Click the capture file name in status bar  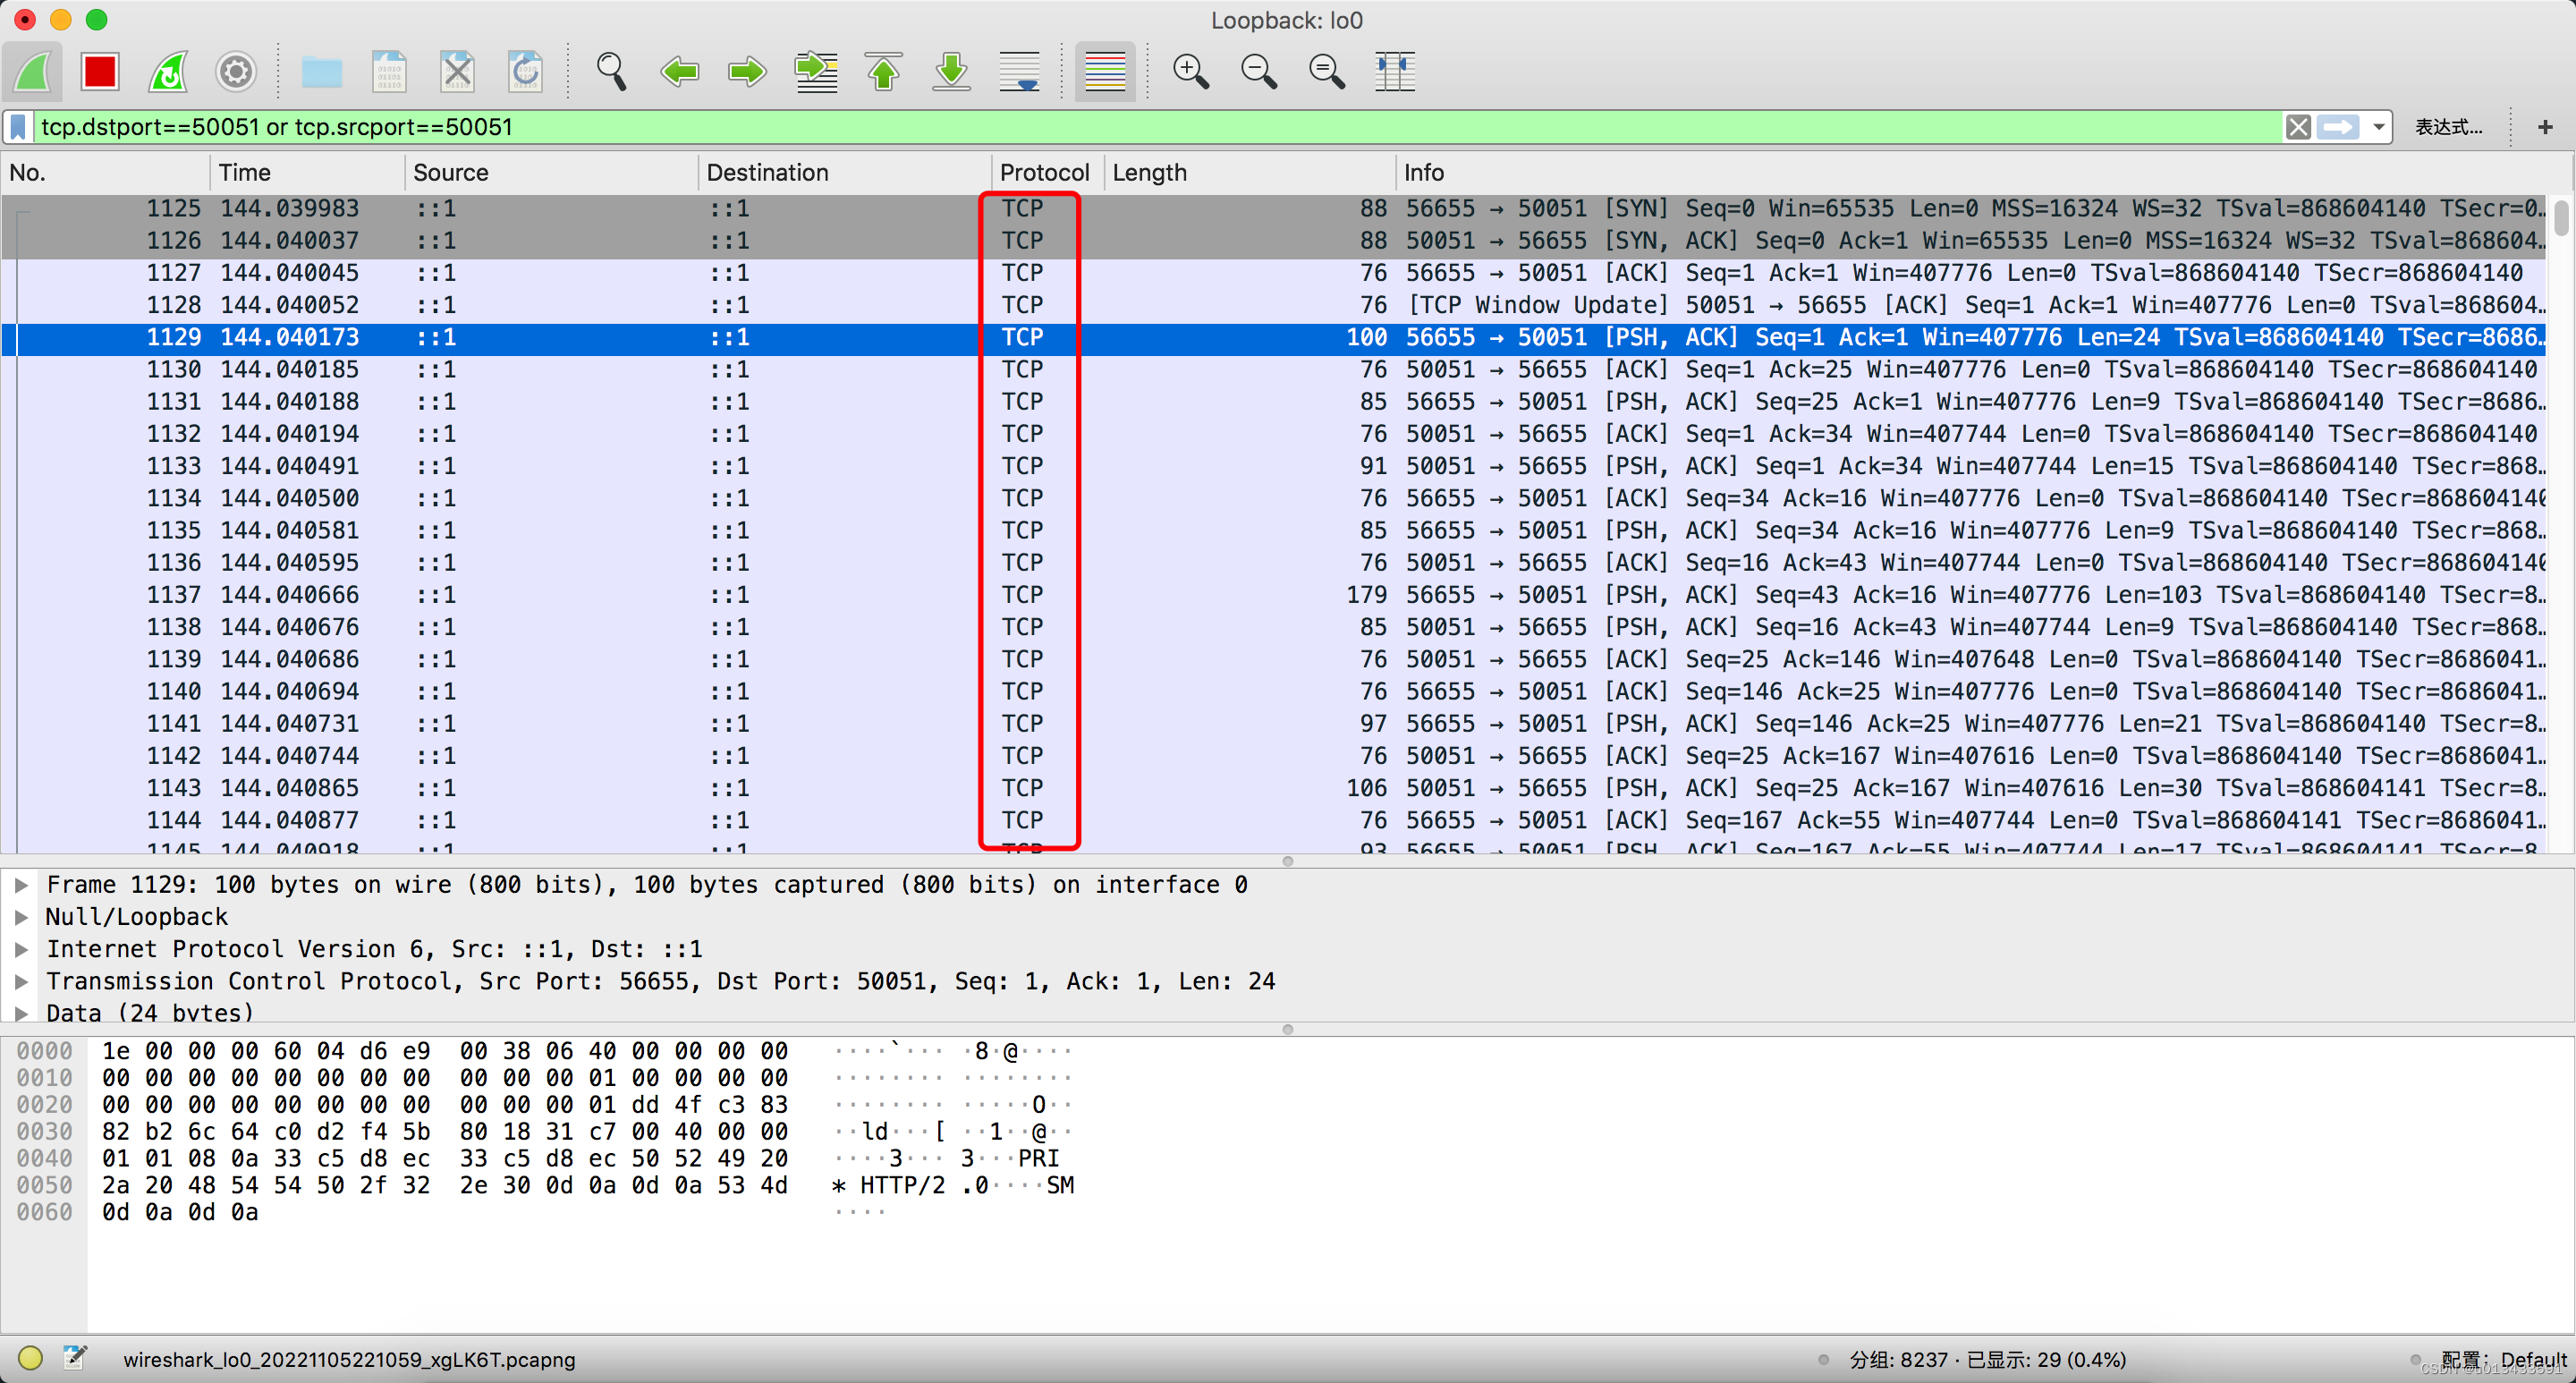pos(349,1360)
